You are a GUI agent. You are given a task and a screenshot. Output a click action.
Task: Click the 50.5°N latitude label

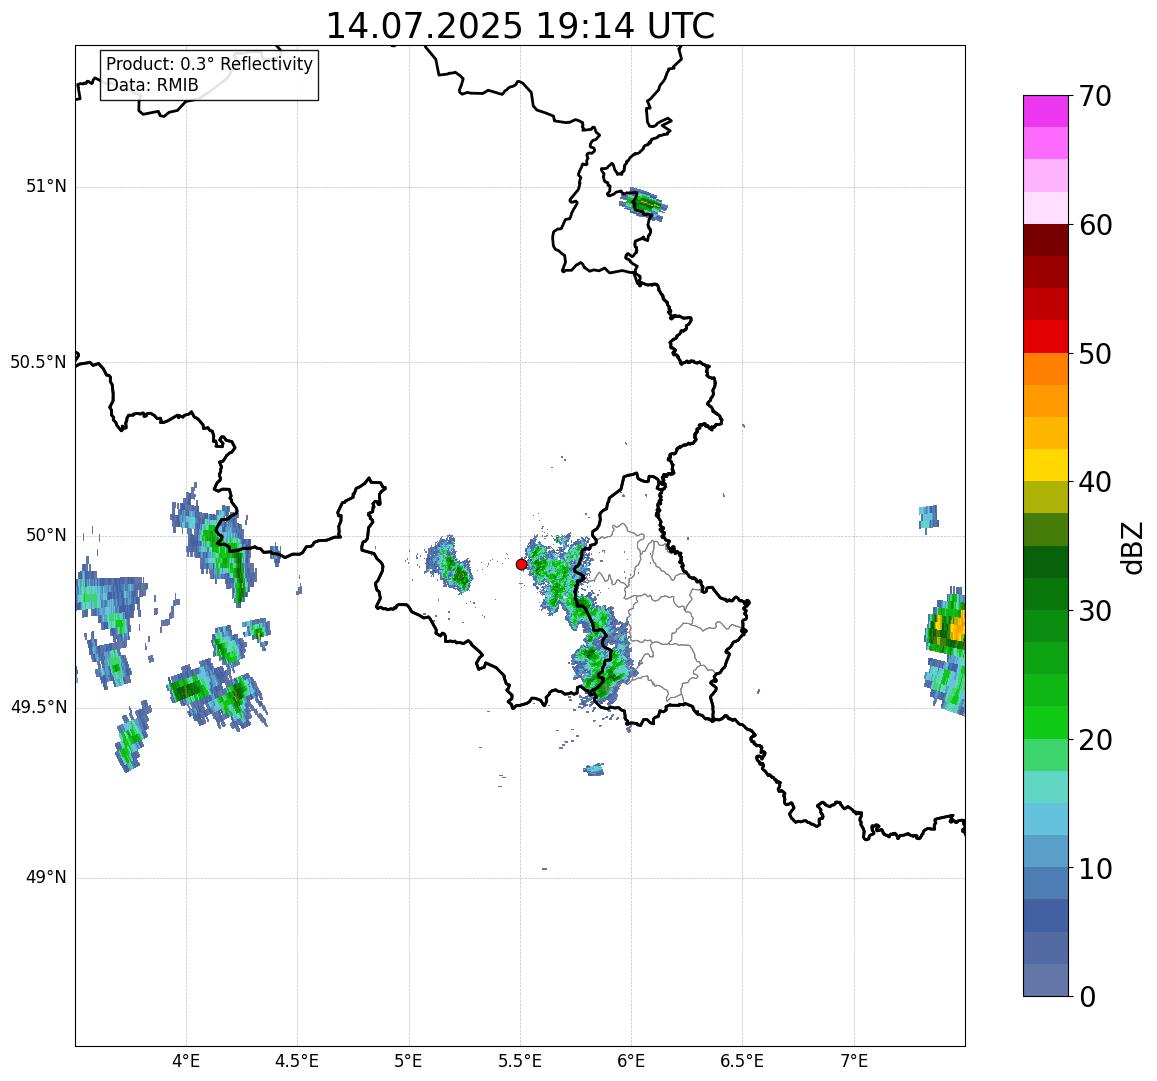(38, 362)
